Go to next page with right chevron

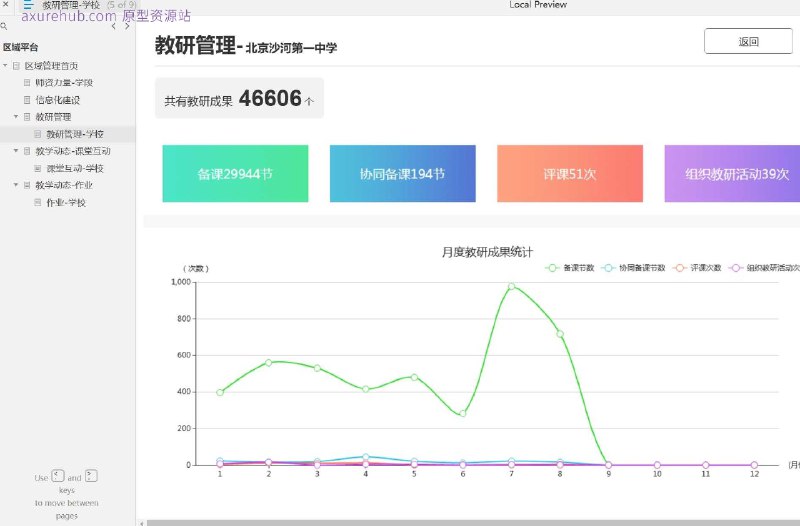click(x=127, y=26)
